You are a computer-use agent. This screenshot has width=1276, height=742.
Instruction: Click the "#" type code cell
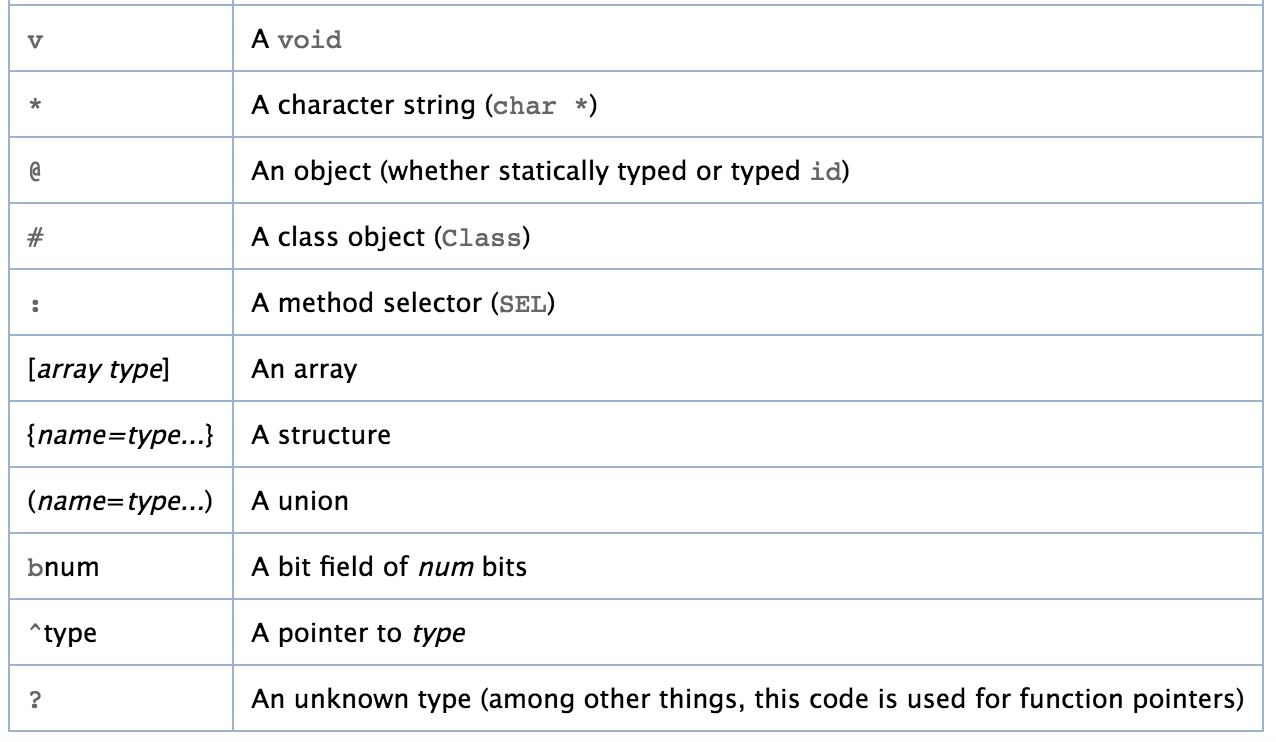click(35, 238)
